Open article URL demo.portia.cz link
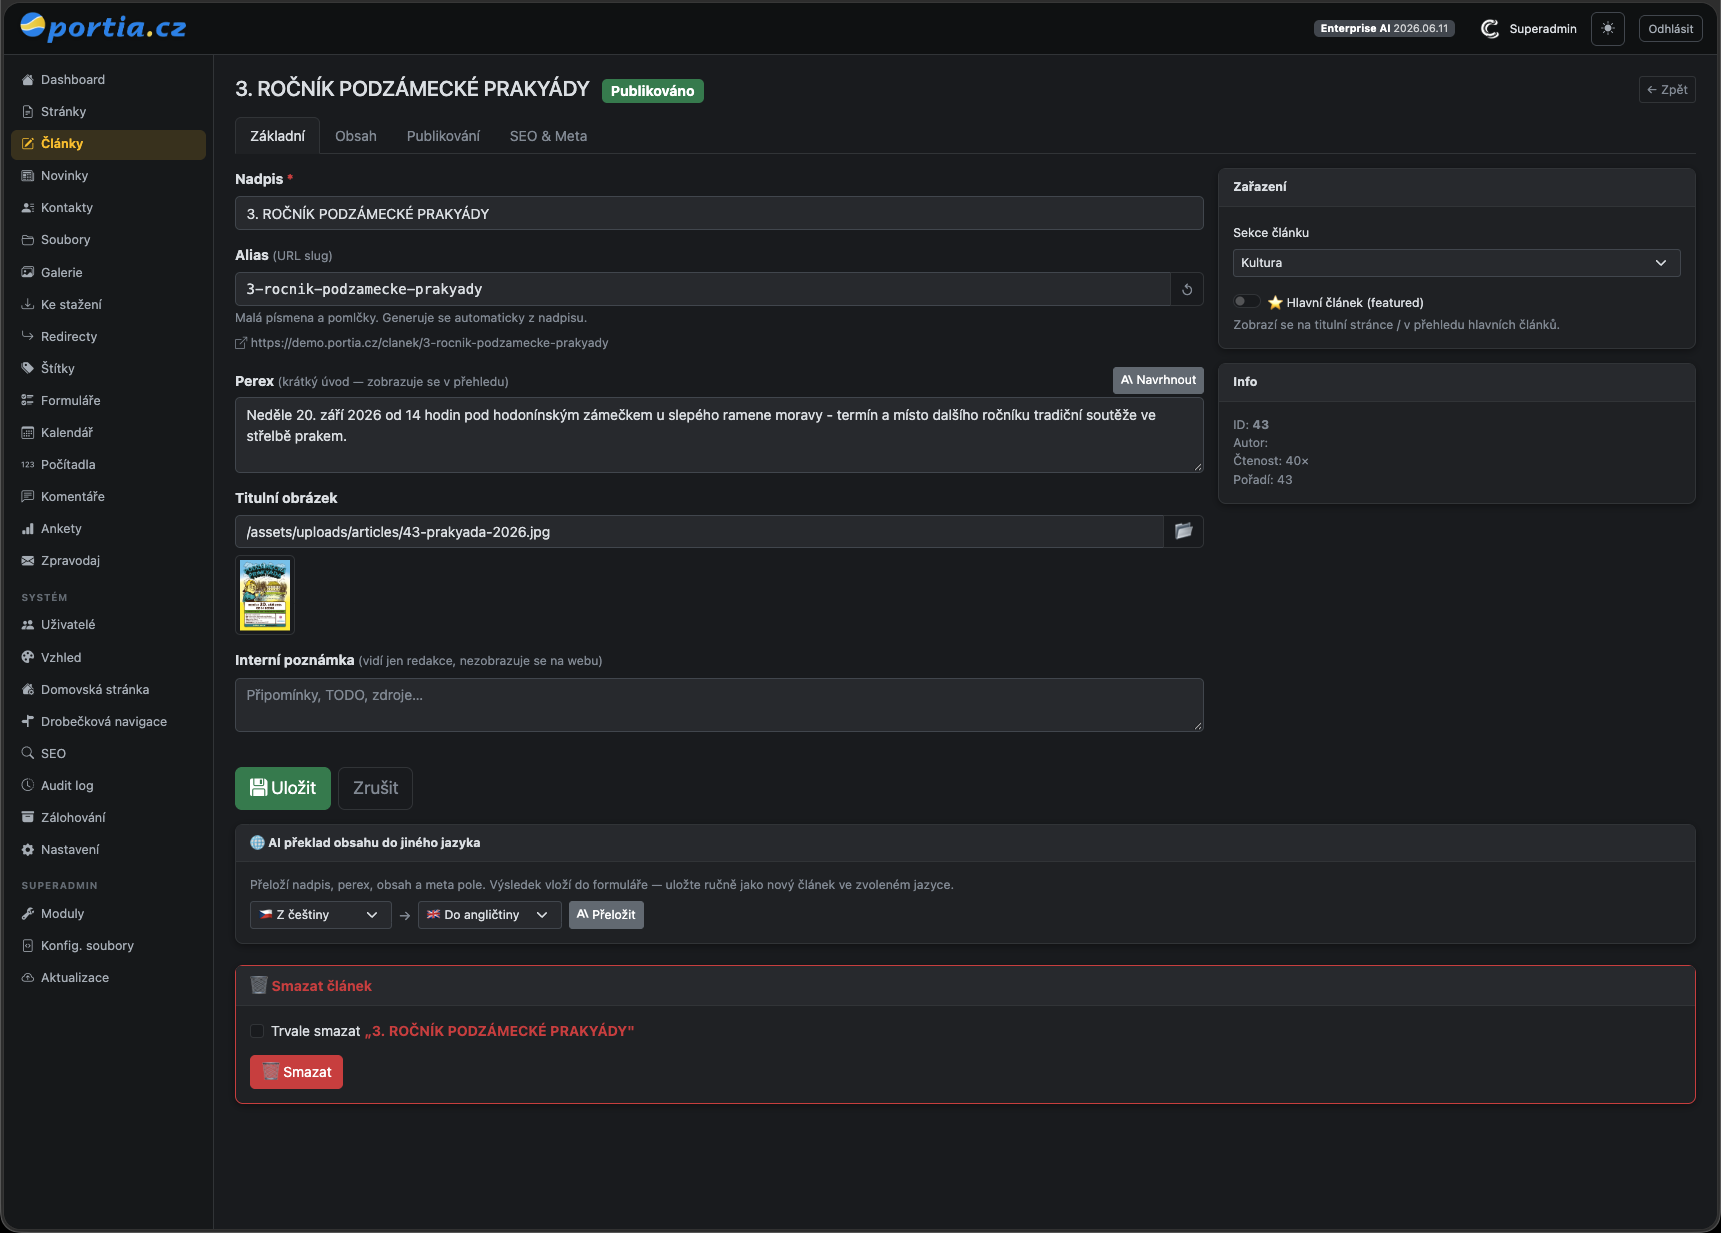Image resolution: width=1721 pixels, height=1233 pixels. [429, 343]
